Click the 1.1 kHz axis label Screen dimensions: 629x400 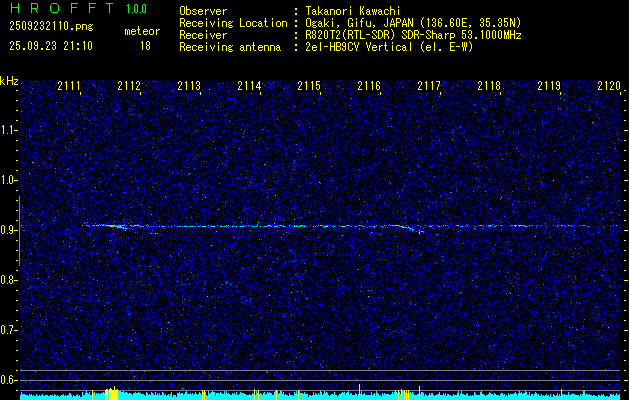[x=8, y=130]
